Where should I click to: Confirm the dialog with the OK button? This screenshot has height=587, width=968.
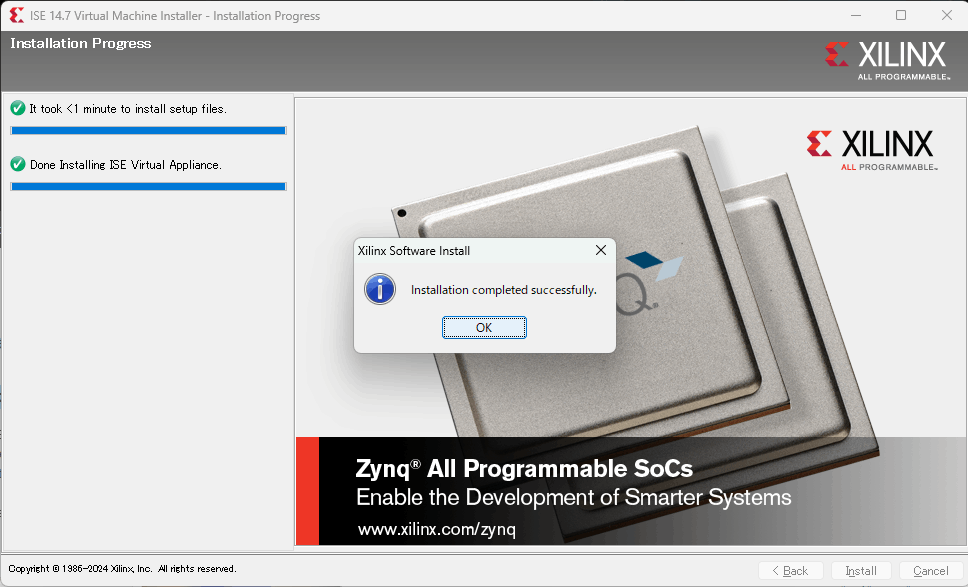[x=484, y=328]
